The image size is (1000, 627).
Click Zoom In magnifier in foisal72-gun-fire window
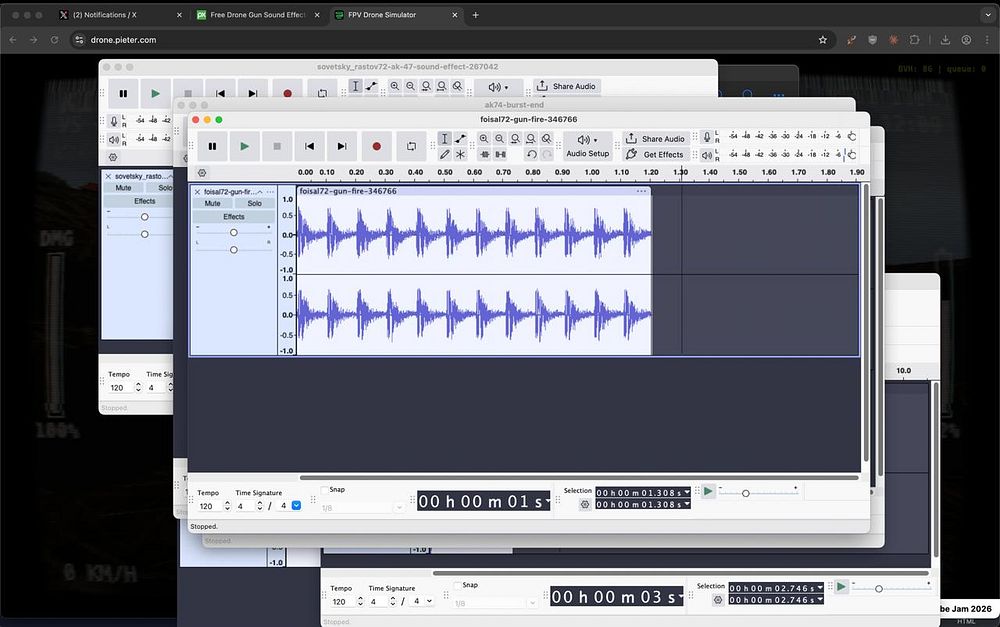pos(484,139)
